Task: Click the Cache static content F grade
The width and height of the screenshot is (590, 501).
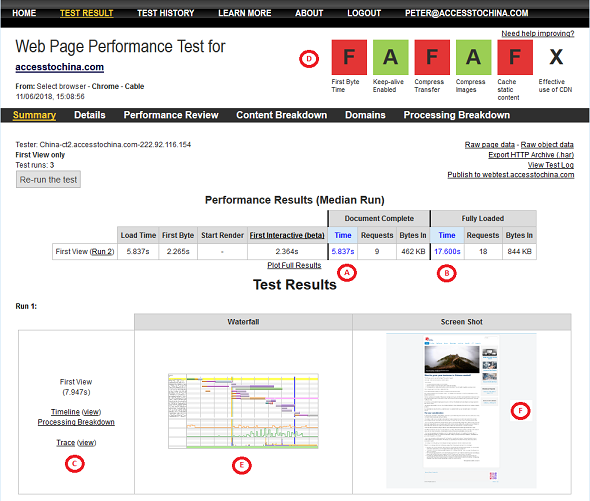Action: [515, 57]
